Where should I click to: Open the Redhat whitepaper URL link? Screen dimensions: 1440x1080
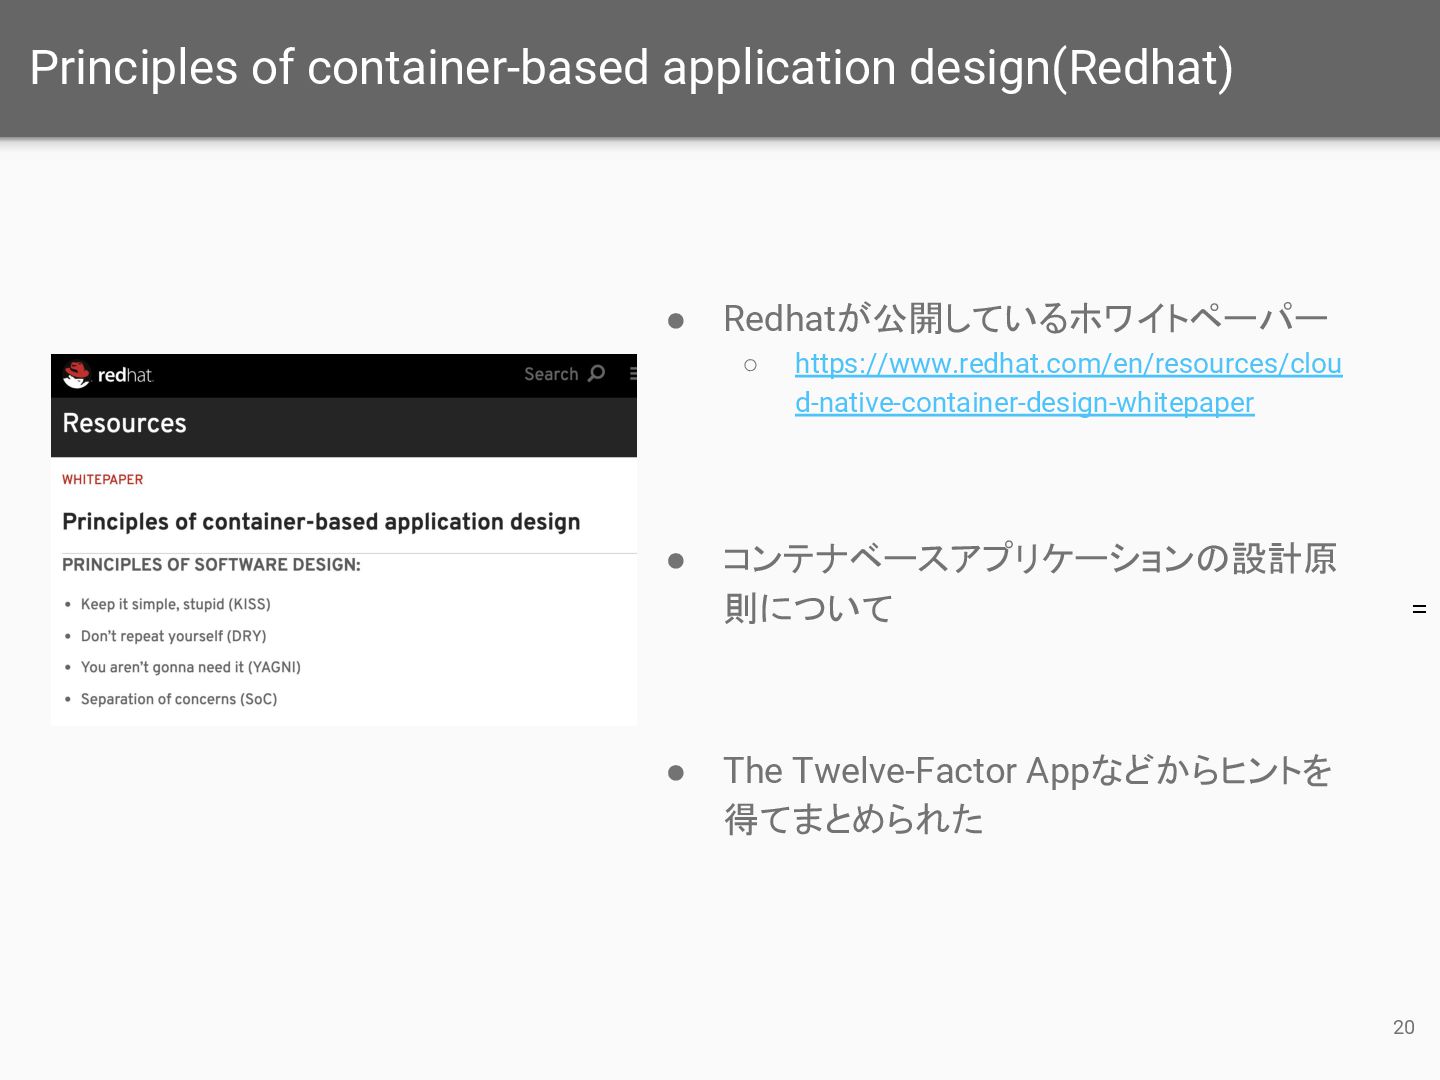(1068, 383)
